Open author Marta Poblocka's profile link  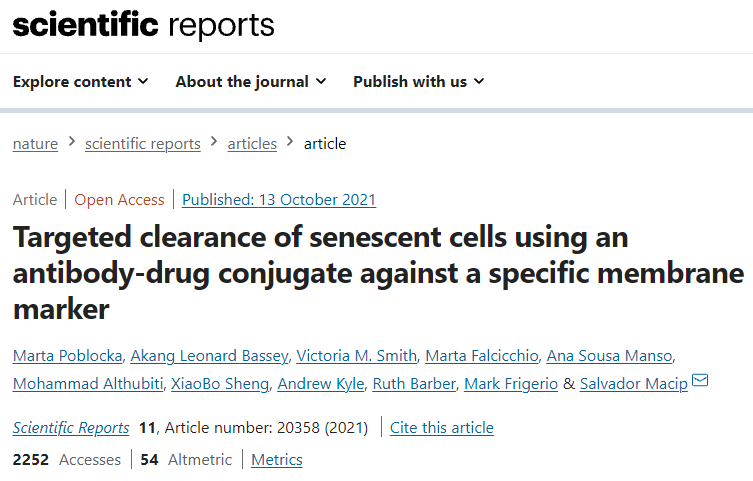(68, 356)
